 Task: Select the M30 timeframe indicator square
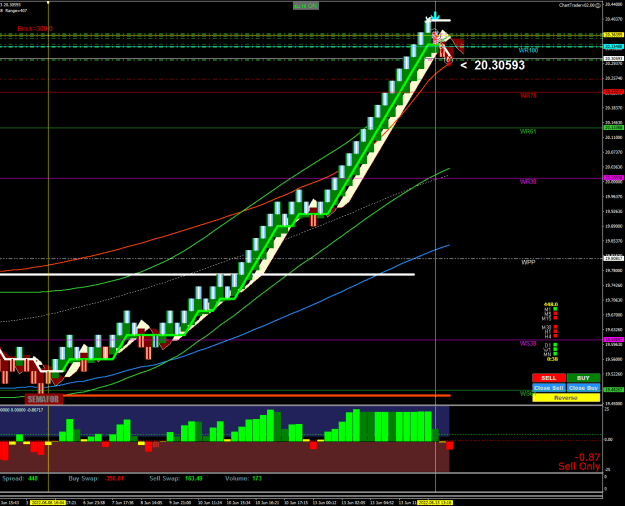click(555, 327)
